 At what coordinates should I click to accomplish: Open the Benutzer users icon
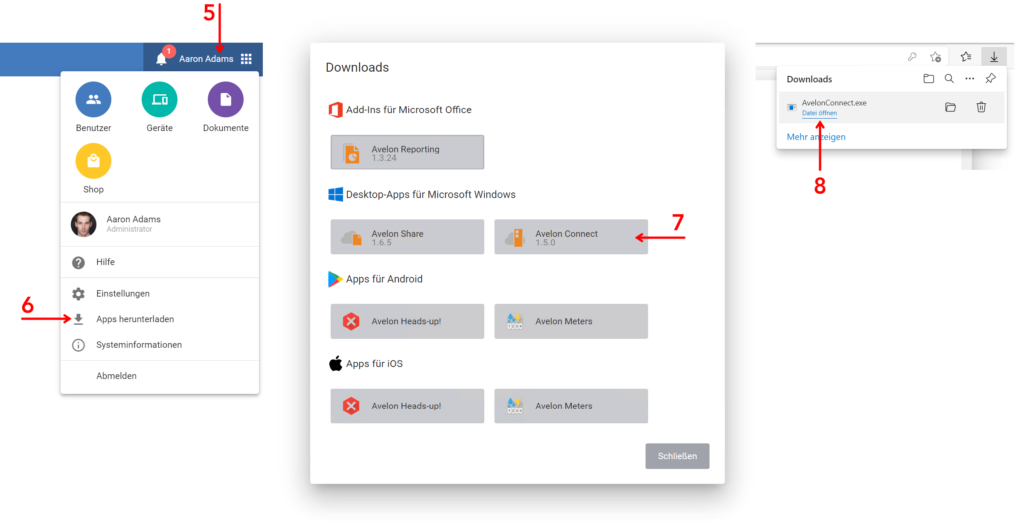tap(93, 99)
